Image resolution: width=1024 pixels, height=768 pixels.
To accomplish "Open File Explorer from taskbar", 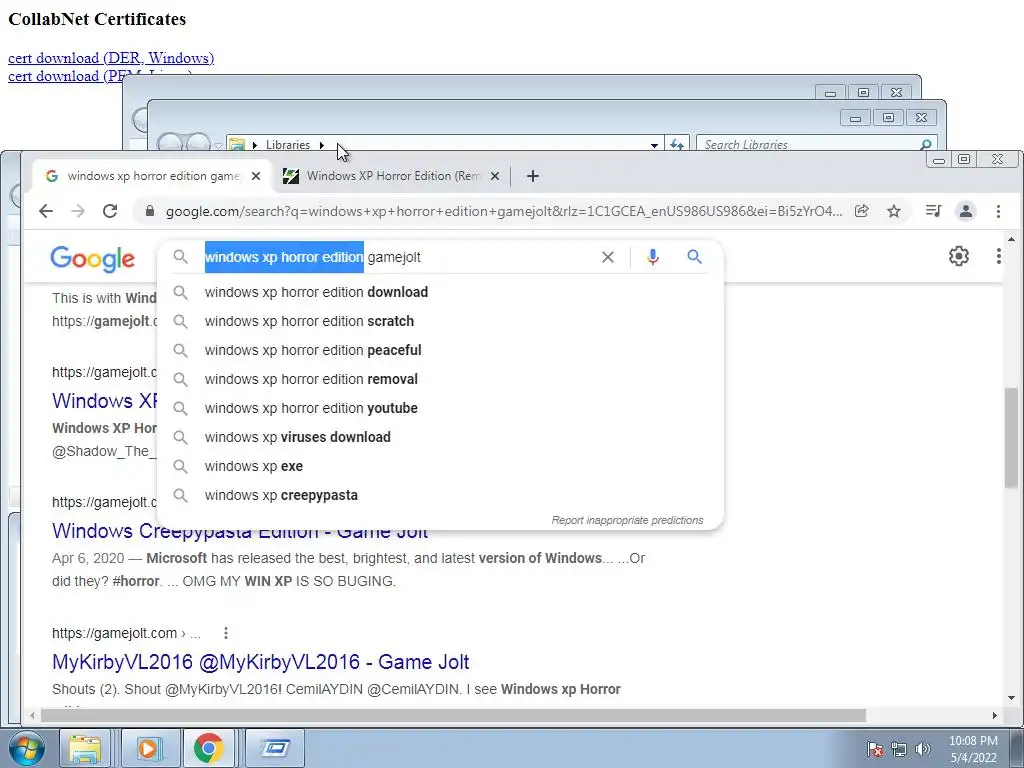I will tap(86, 748).
